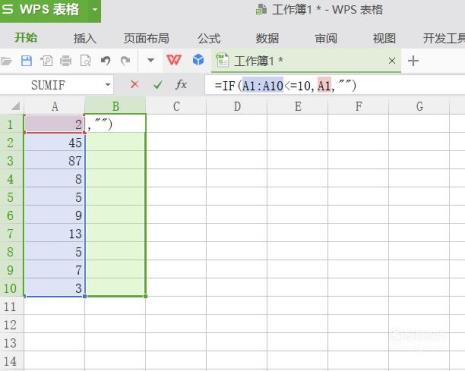Select column A header
This screenshot has width=465, height=371.
[55, 106]
